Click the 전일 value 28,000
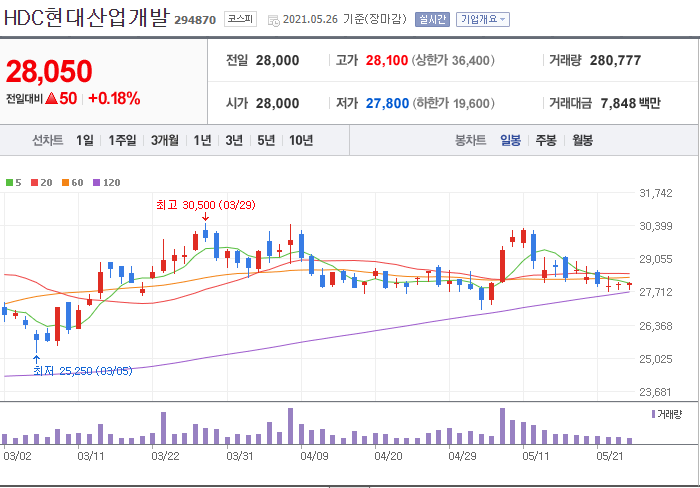700x488 pixels. 277,60
